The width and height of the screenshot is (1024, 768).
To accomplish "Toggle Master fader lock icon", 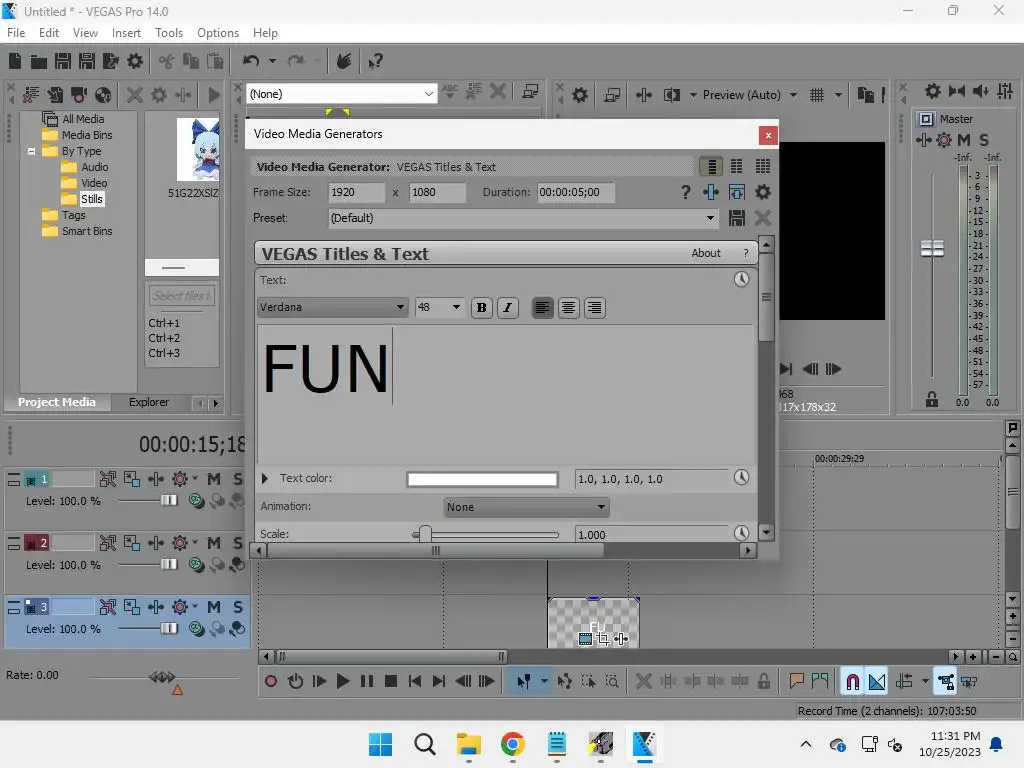I will click(x=932, y=400).
